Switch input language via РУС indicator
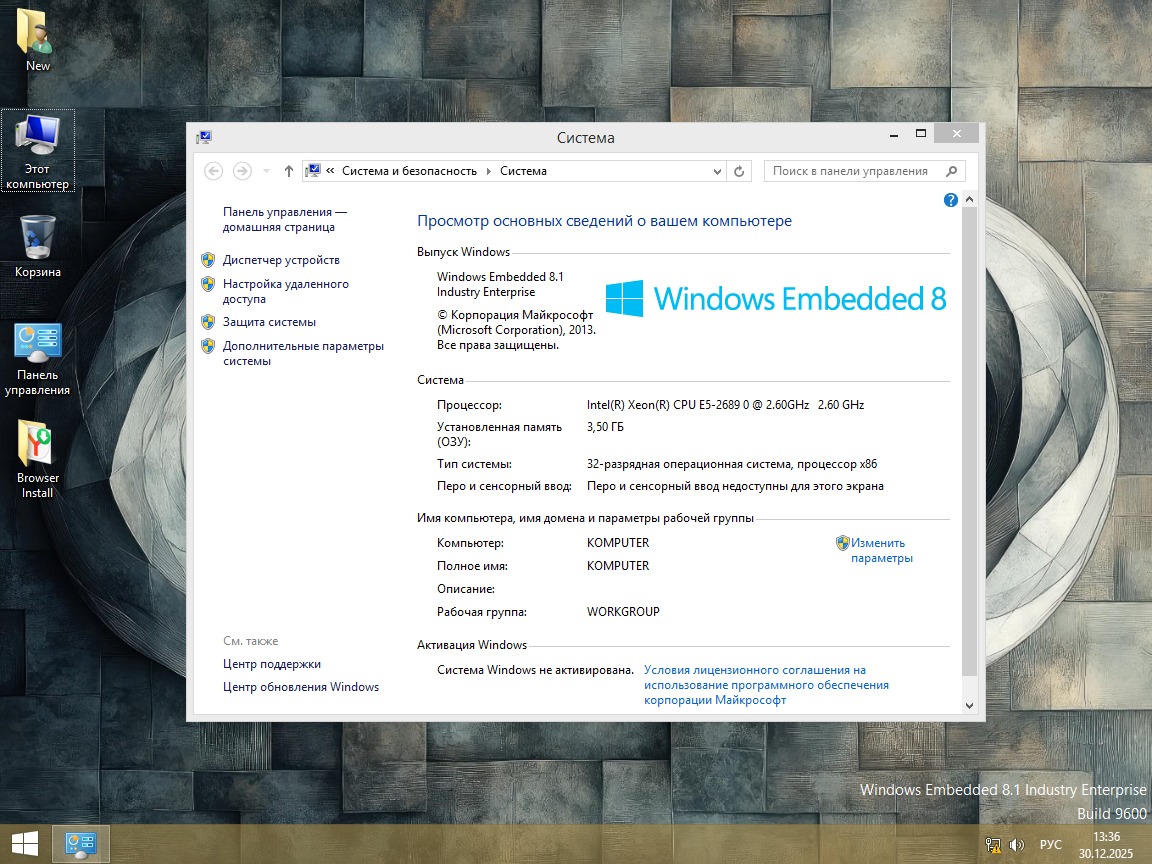This screenshot has height=864, width=1152. point(1050,844)
